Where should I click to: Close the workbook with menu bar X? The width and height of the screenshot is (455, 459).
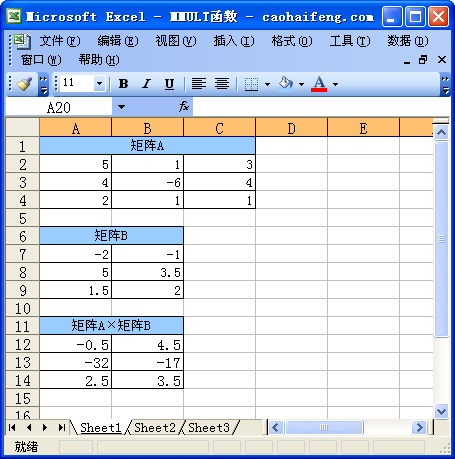pyautogui.click(x=442, y=60)
